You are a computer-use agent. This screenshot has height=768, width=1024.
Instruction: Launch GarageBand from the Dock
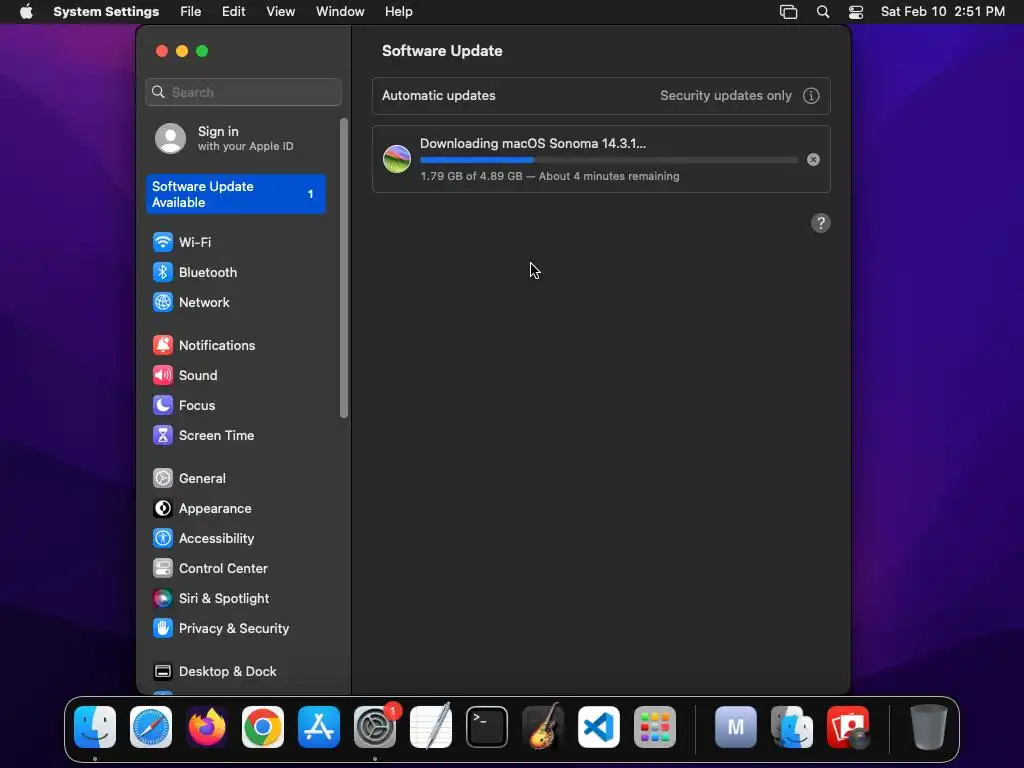(543, 727)
